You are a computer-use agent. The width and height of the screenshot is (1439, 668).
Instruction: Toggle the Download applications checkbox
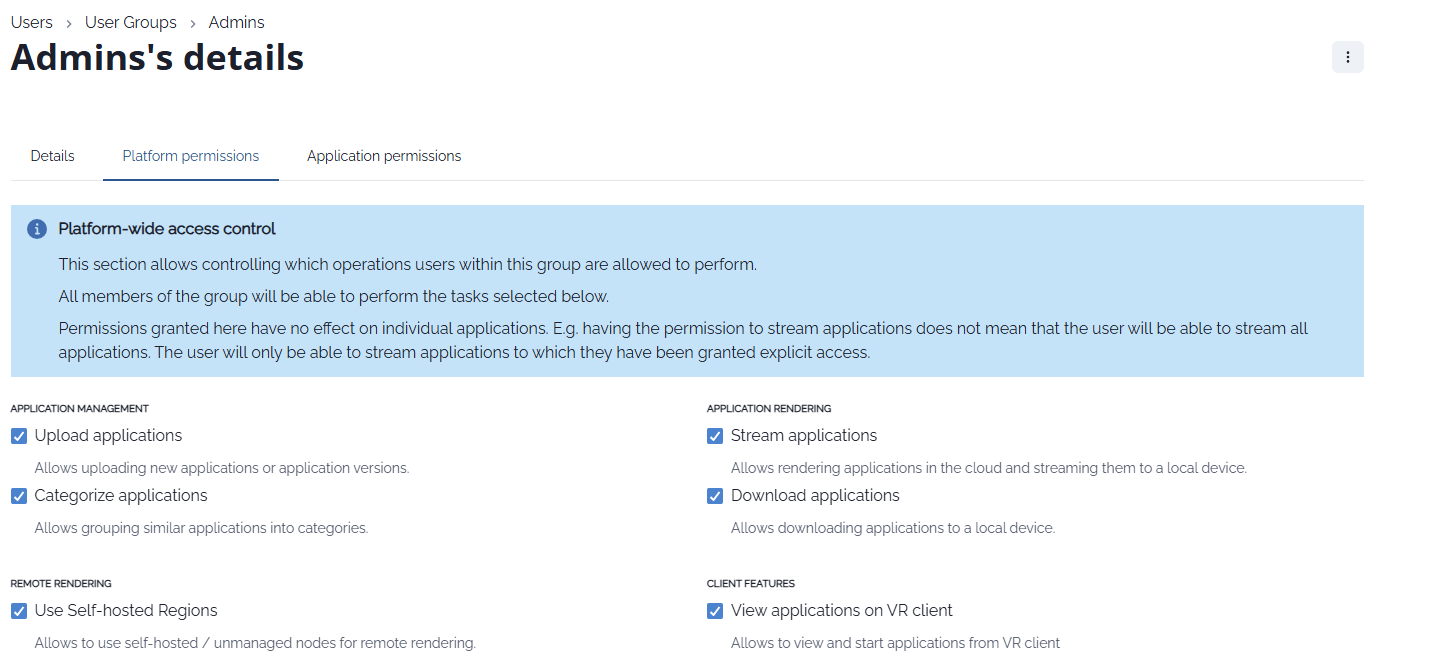point(715,496)
